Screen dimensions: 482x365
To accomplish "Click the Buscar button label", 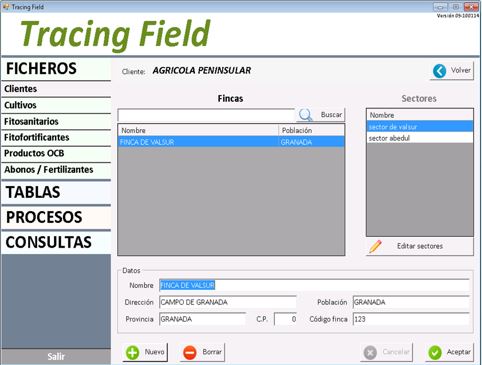I will 331,115.
